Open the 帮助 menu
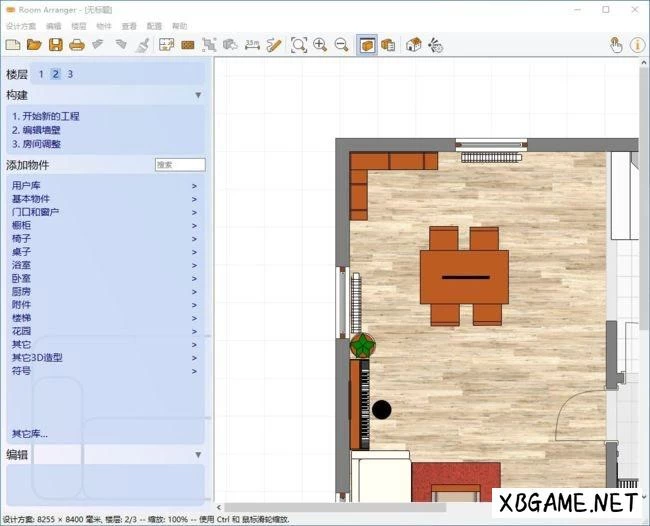This screenshot has width=650, height=526. [x=179, y=25]
